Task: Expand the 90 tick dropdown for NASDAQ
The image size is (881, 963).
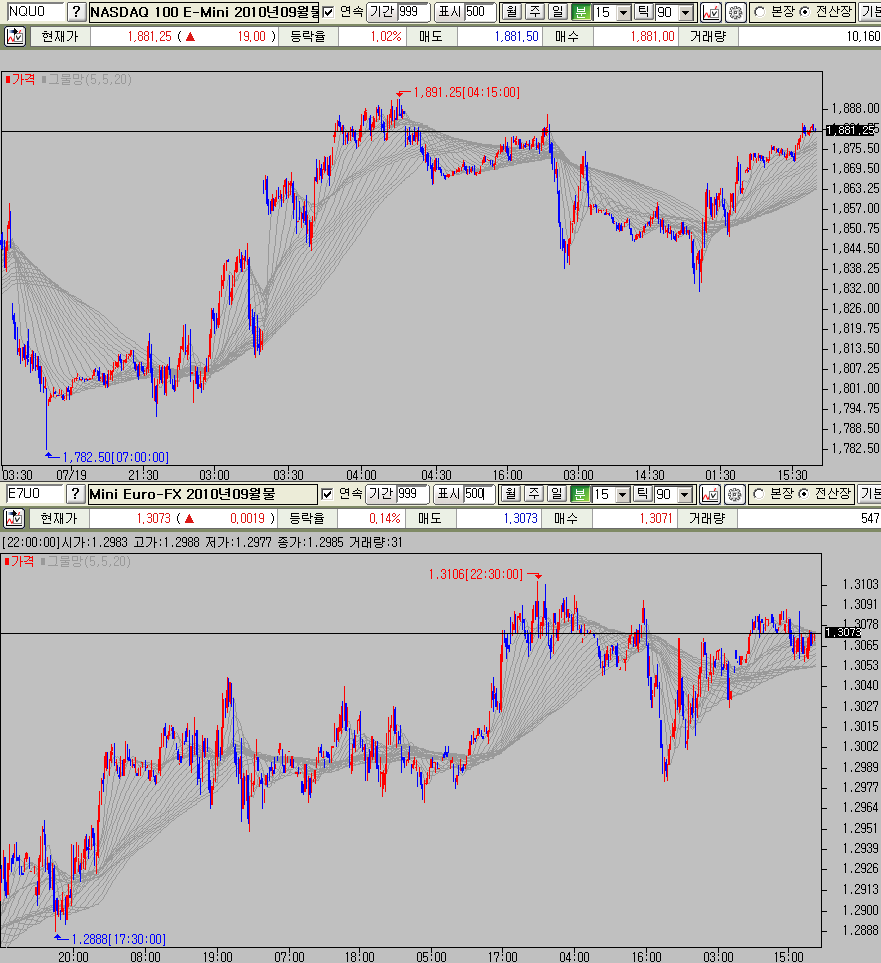Action: pos(685,13)
